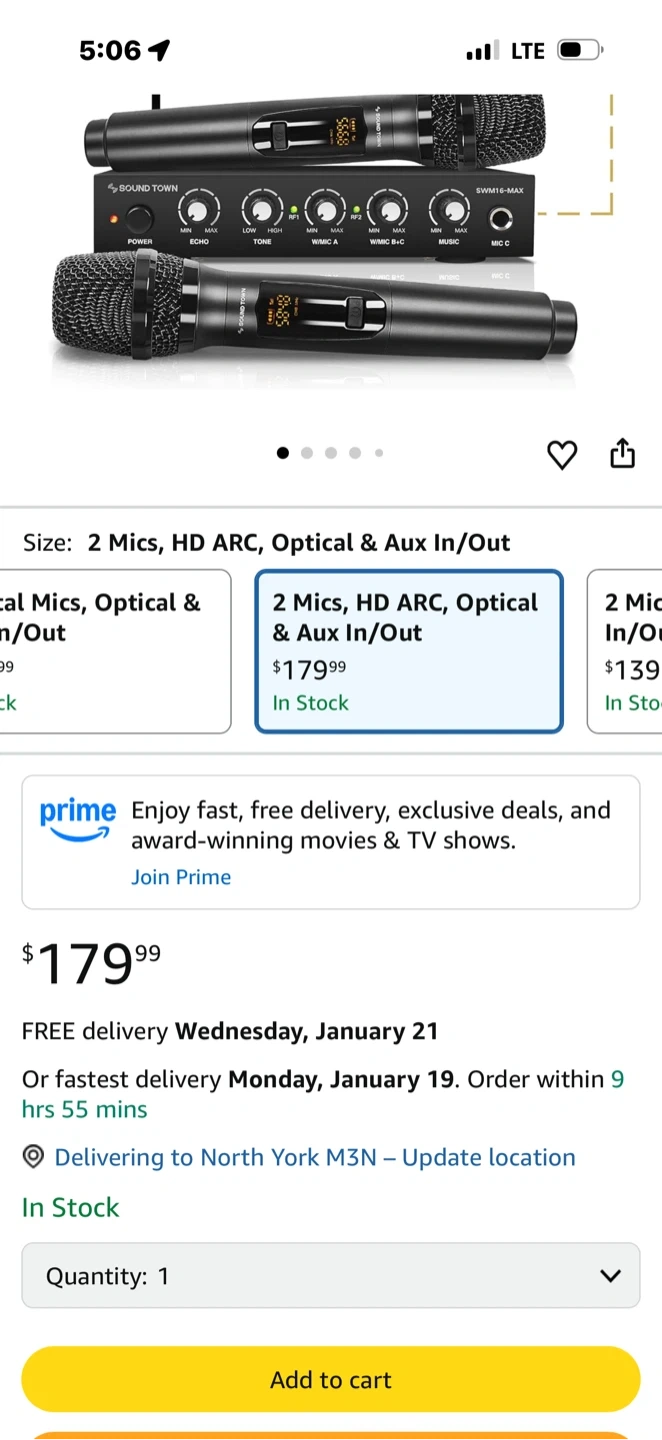The width and height of the screenshot is (662, 1440).
Task: Tap the Prime logo
Action: point(77,820)
